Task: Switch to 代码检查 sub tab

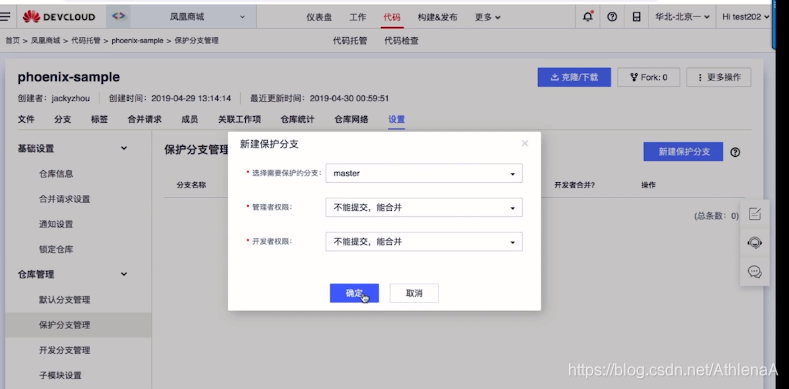Action: coord(401,41)
